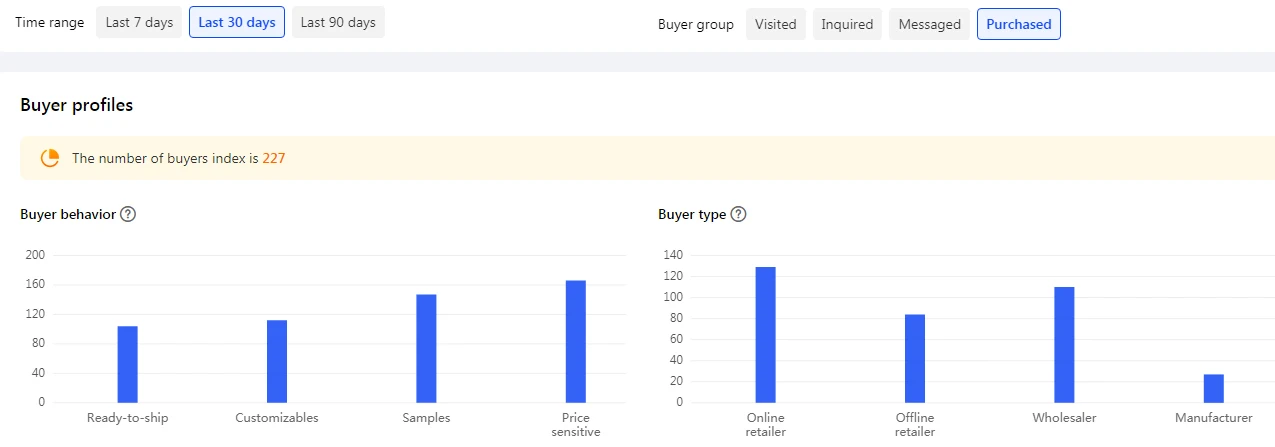Click the Price sensitive bar

click(575, 341)
